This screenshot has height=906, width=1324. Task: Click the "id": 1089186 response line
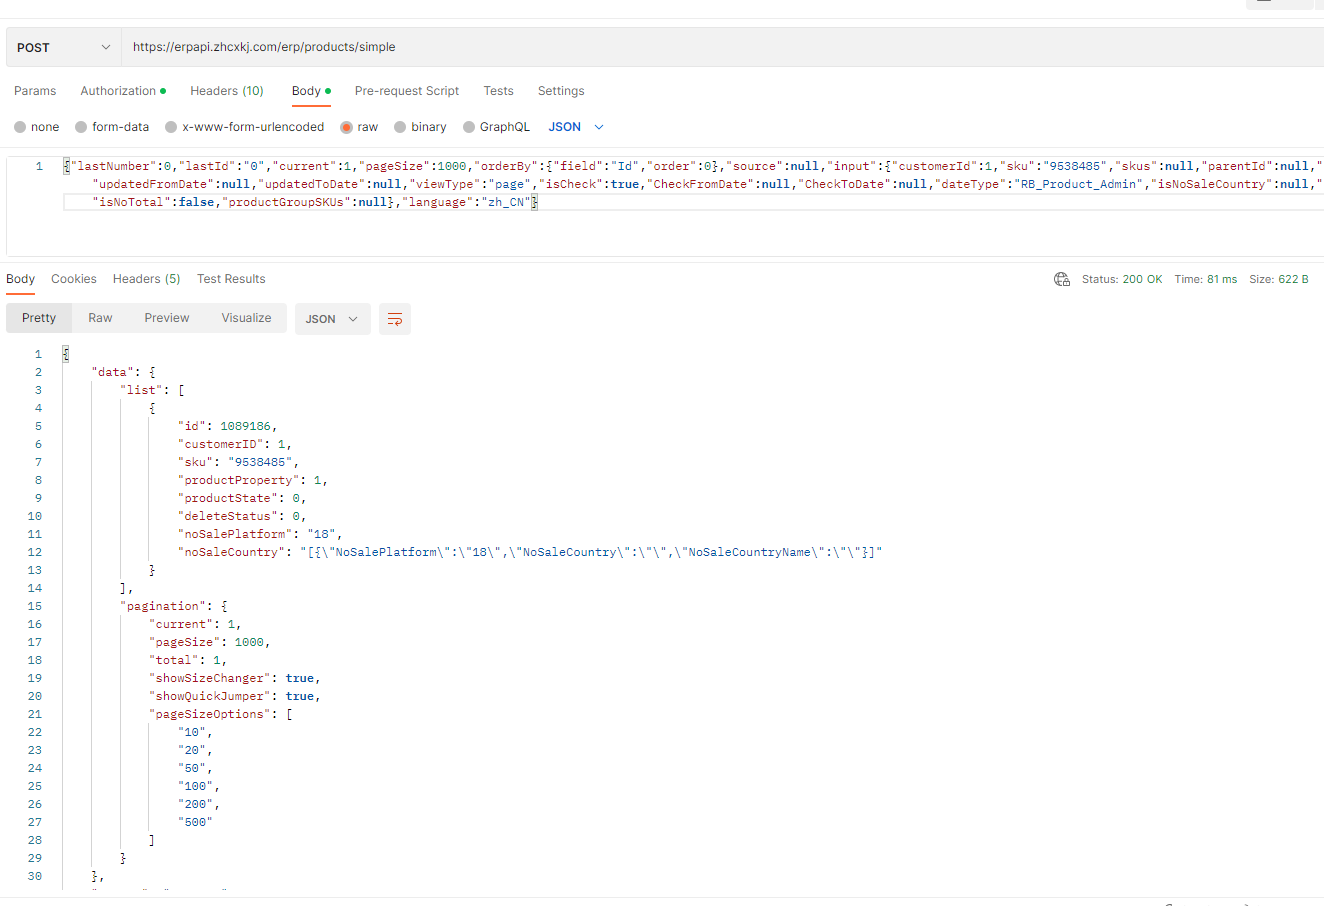(x=227, y=426)
